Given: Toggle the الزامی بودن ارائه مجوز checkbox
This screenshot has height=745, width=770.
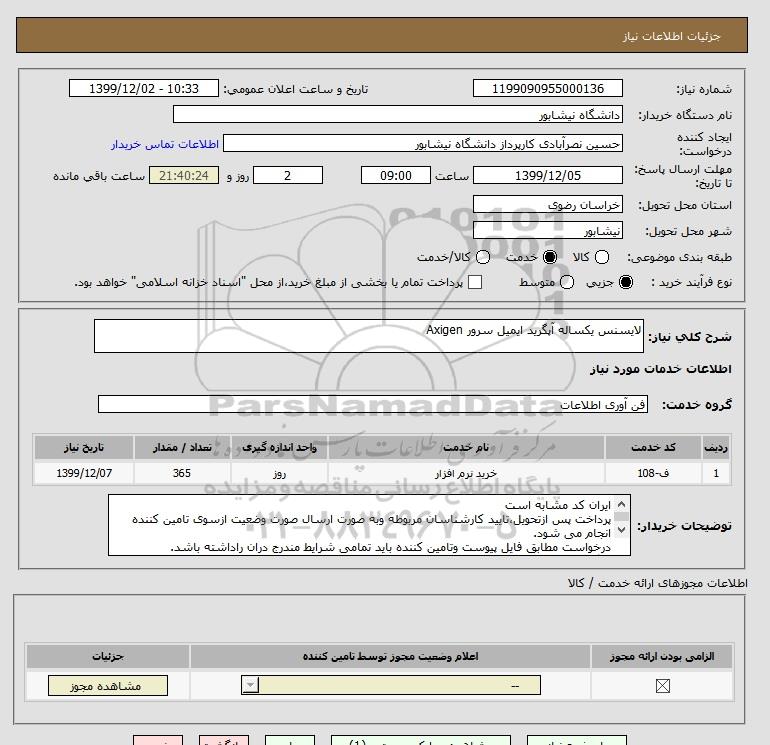Looking at the screenshot, I should pyautogui.click(x=662, y=686).
